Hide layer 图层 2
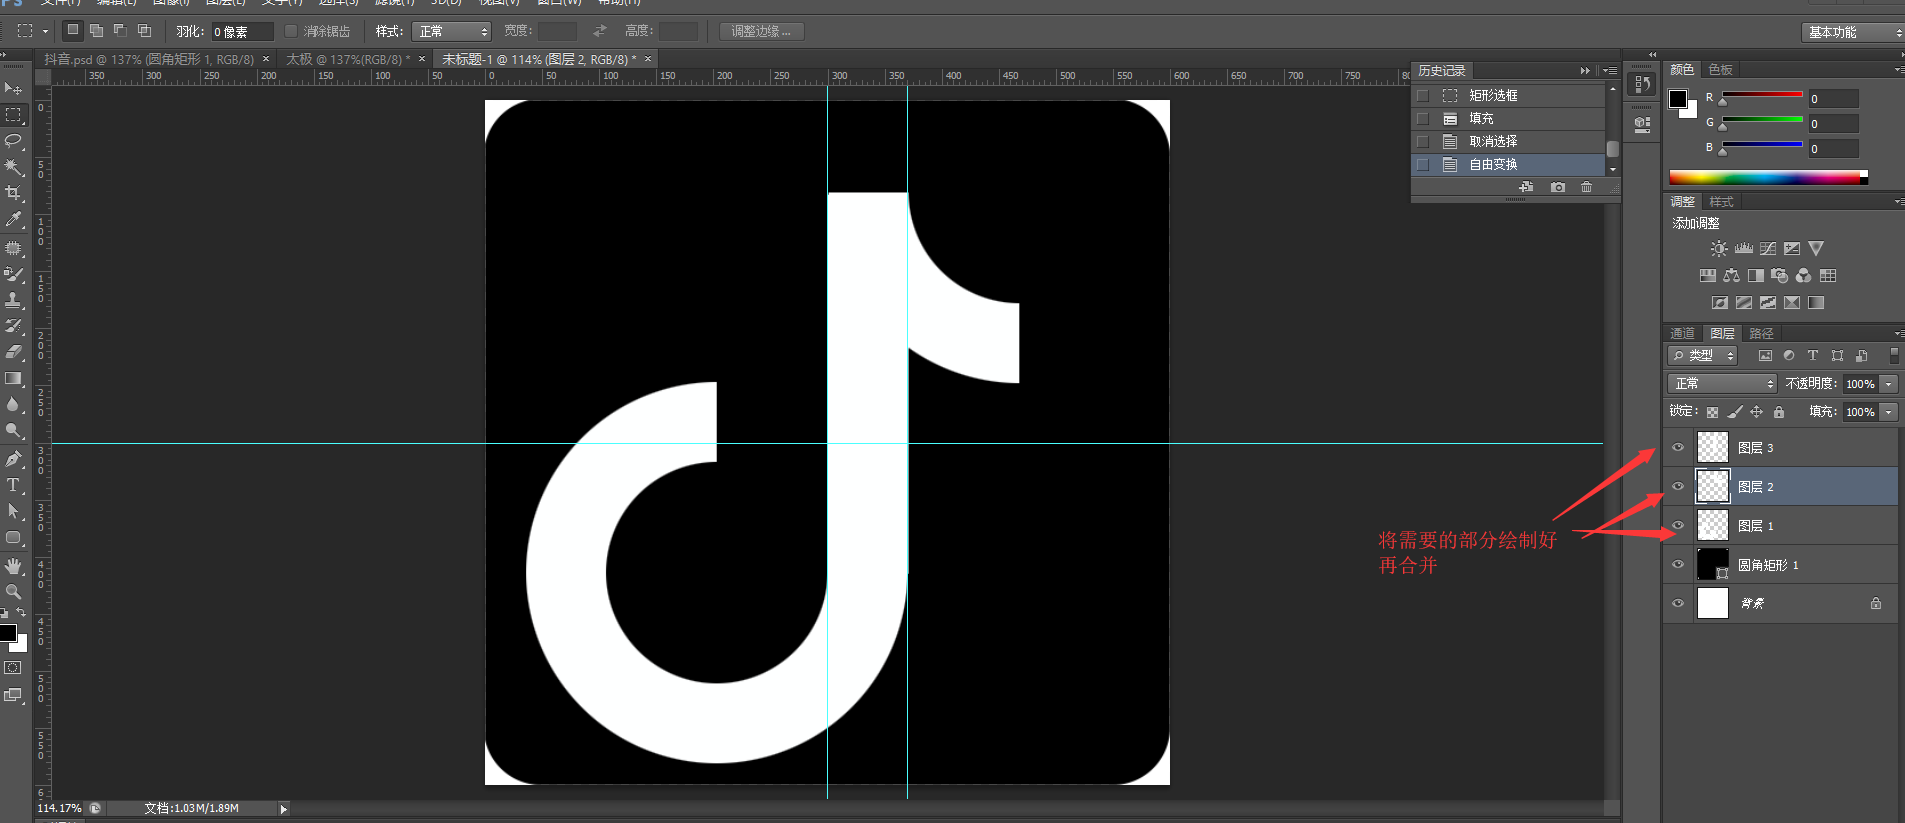 tap(1678, 487)
